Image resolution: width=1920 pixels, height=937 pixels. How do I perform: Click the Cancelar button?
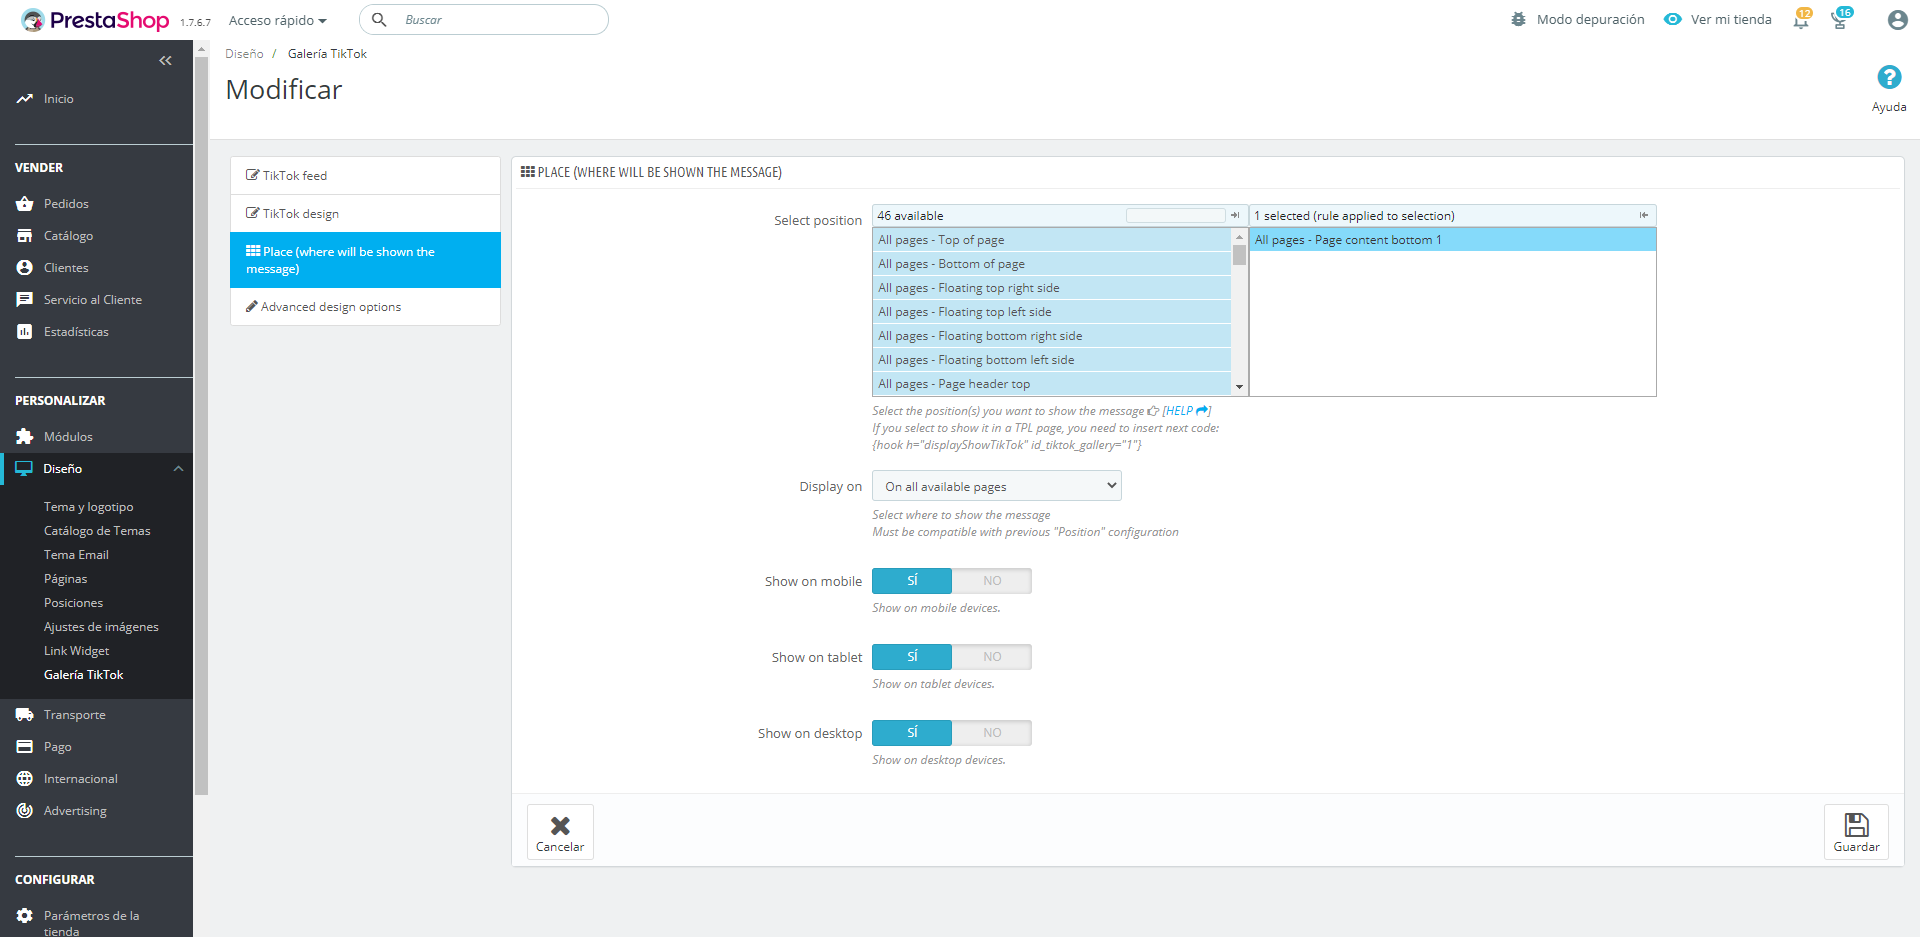560,832
